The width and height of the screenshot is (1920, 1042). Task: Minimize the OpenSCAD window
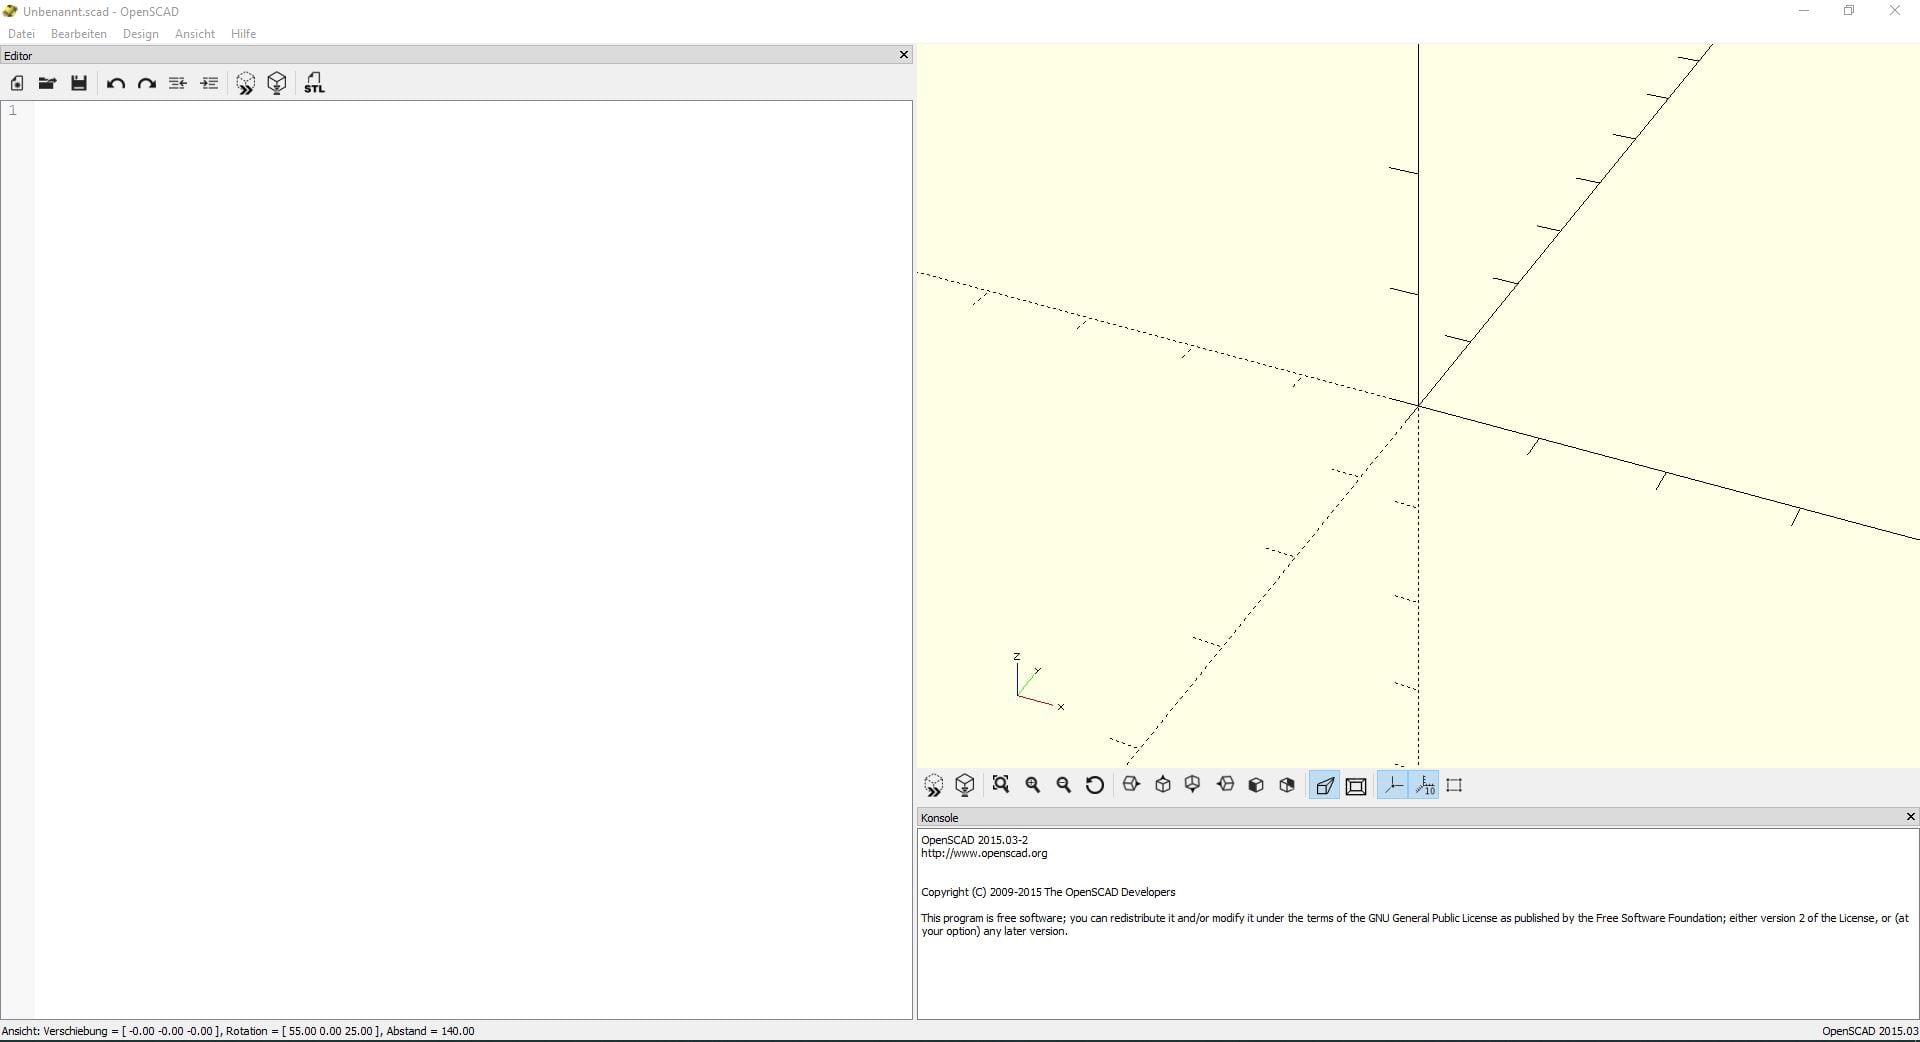[1804, 11]
